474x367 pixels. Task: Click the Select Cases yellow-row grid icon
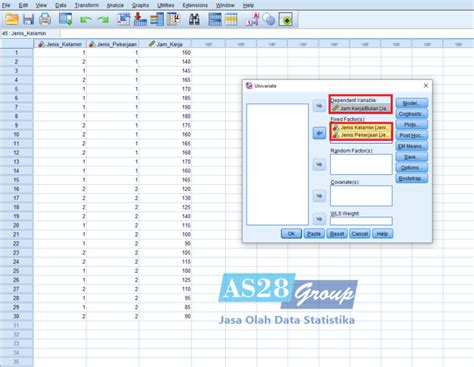(x=231, y=19)
